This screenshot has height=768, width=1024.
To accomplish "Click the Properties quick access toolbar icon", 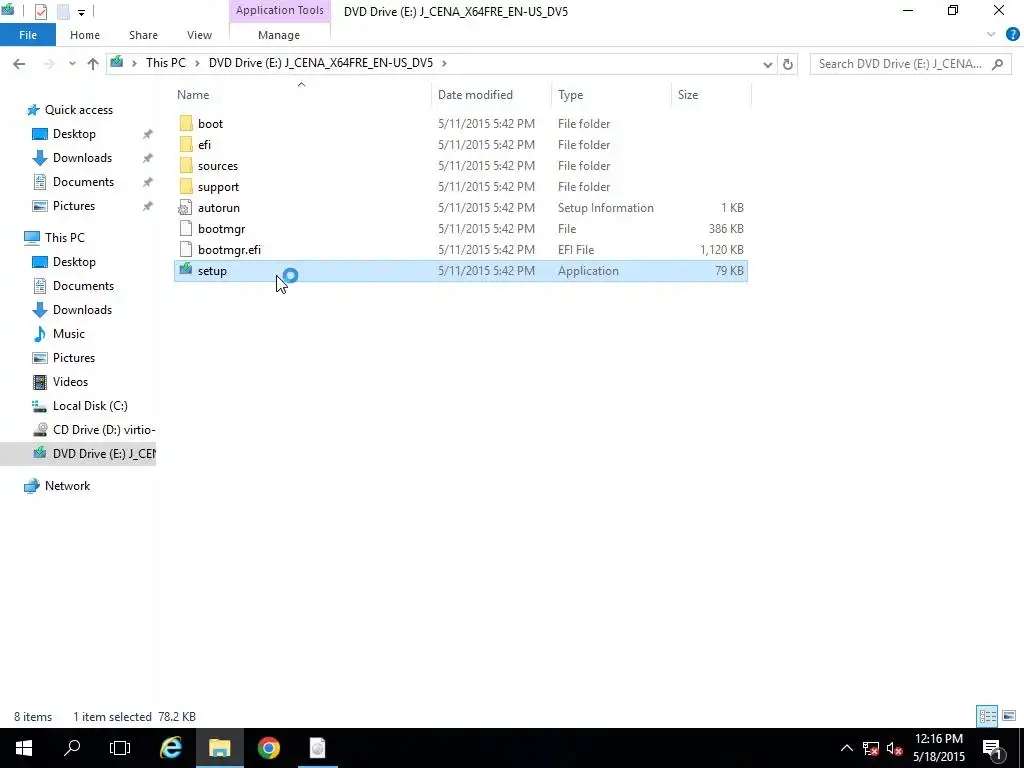I will click(40, 11).
